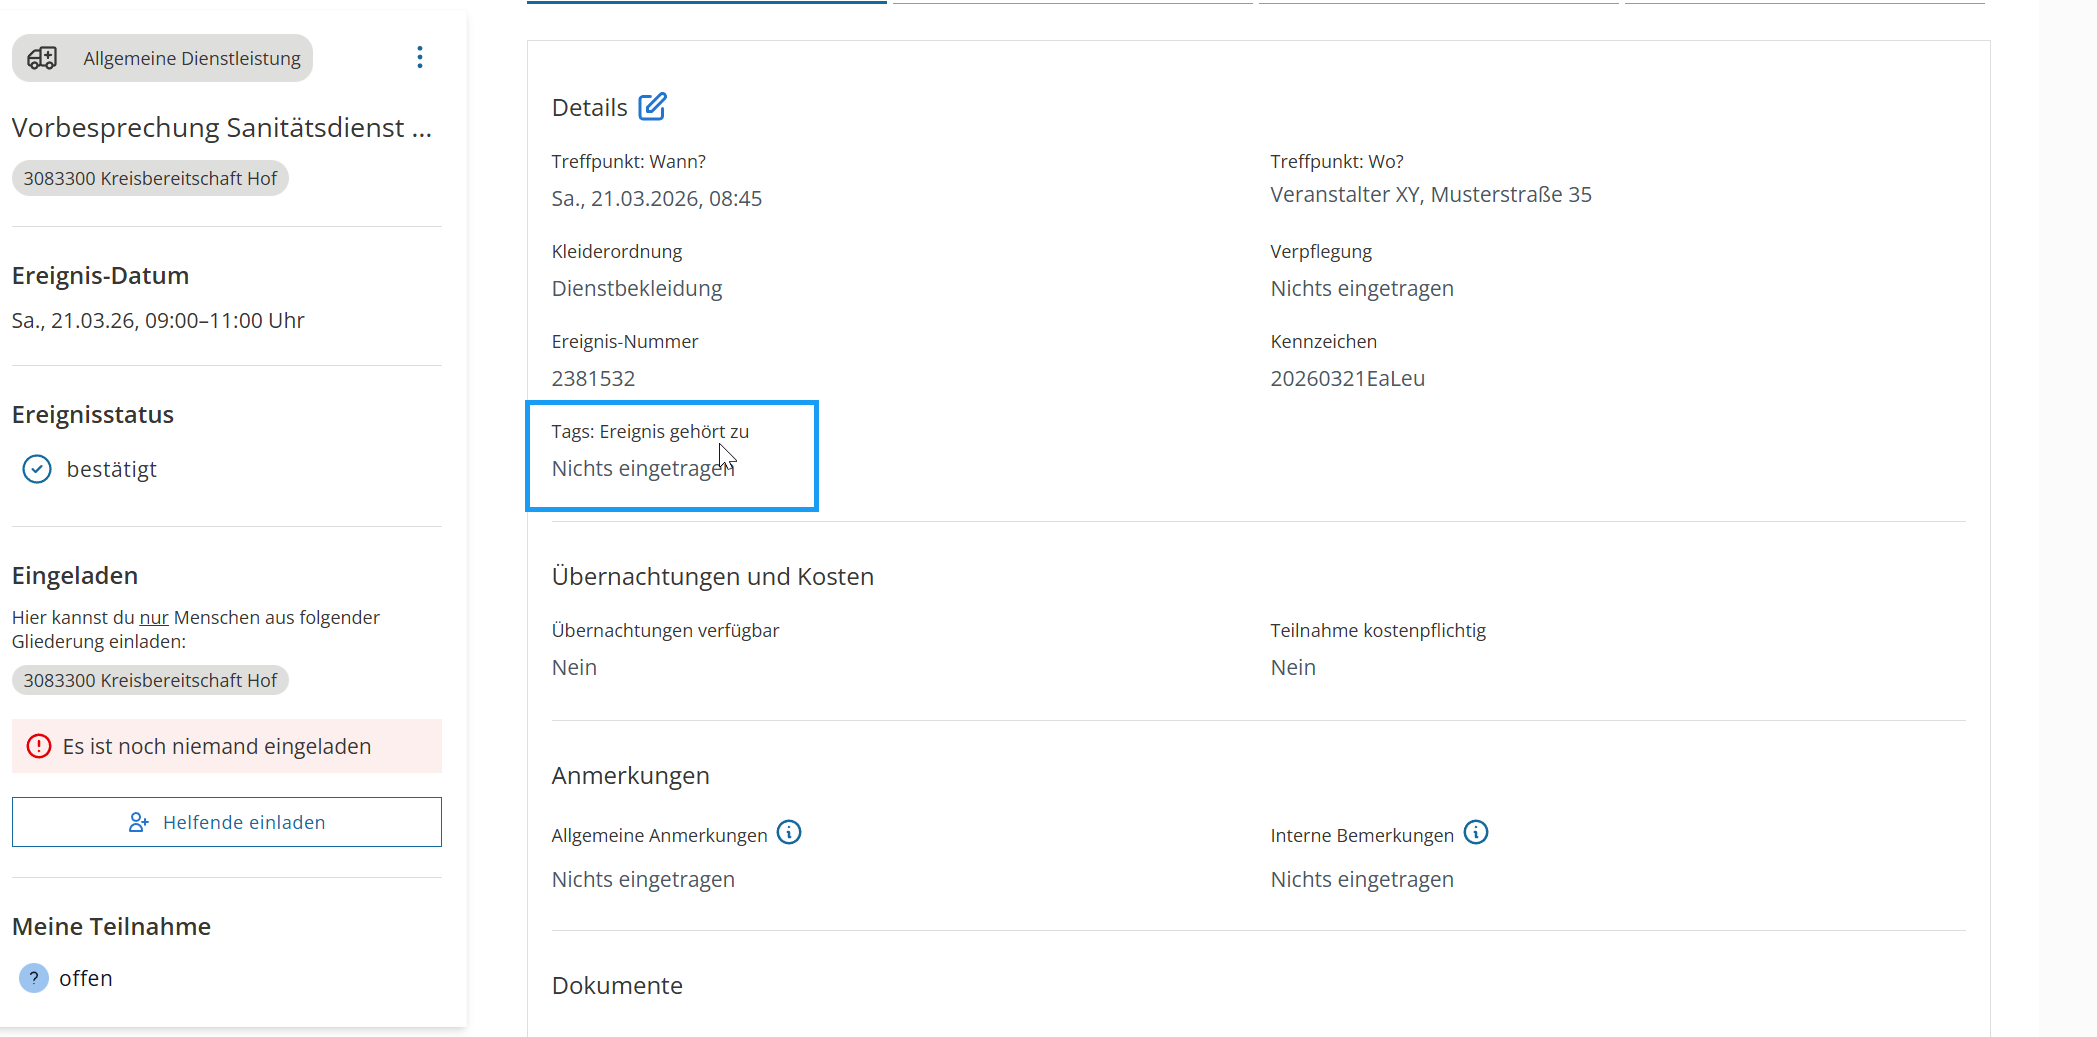2097x1037 pixels.
Task: Click the Nein value under Übernachtungen verfügbar
Action: tap(574, 668)
